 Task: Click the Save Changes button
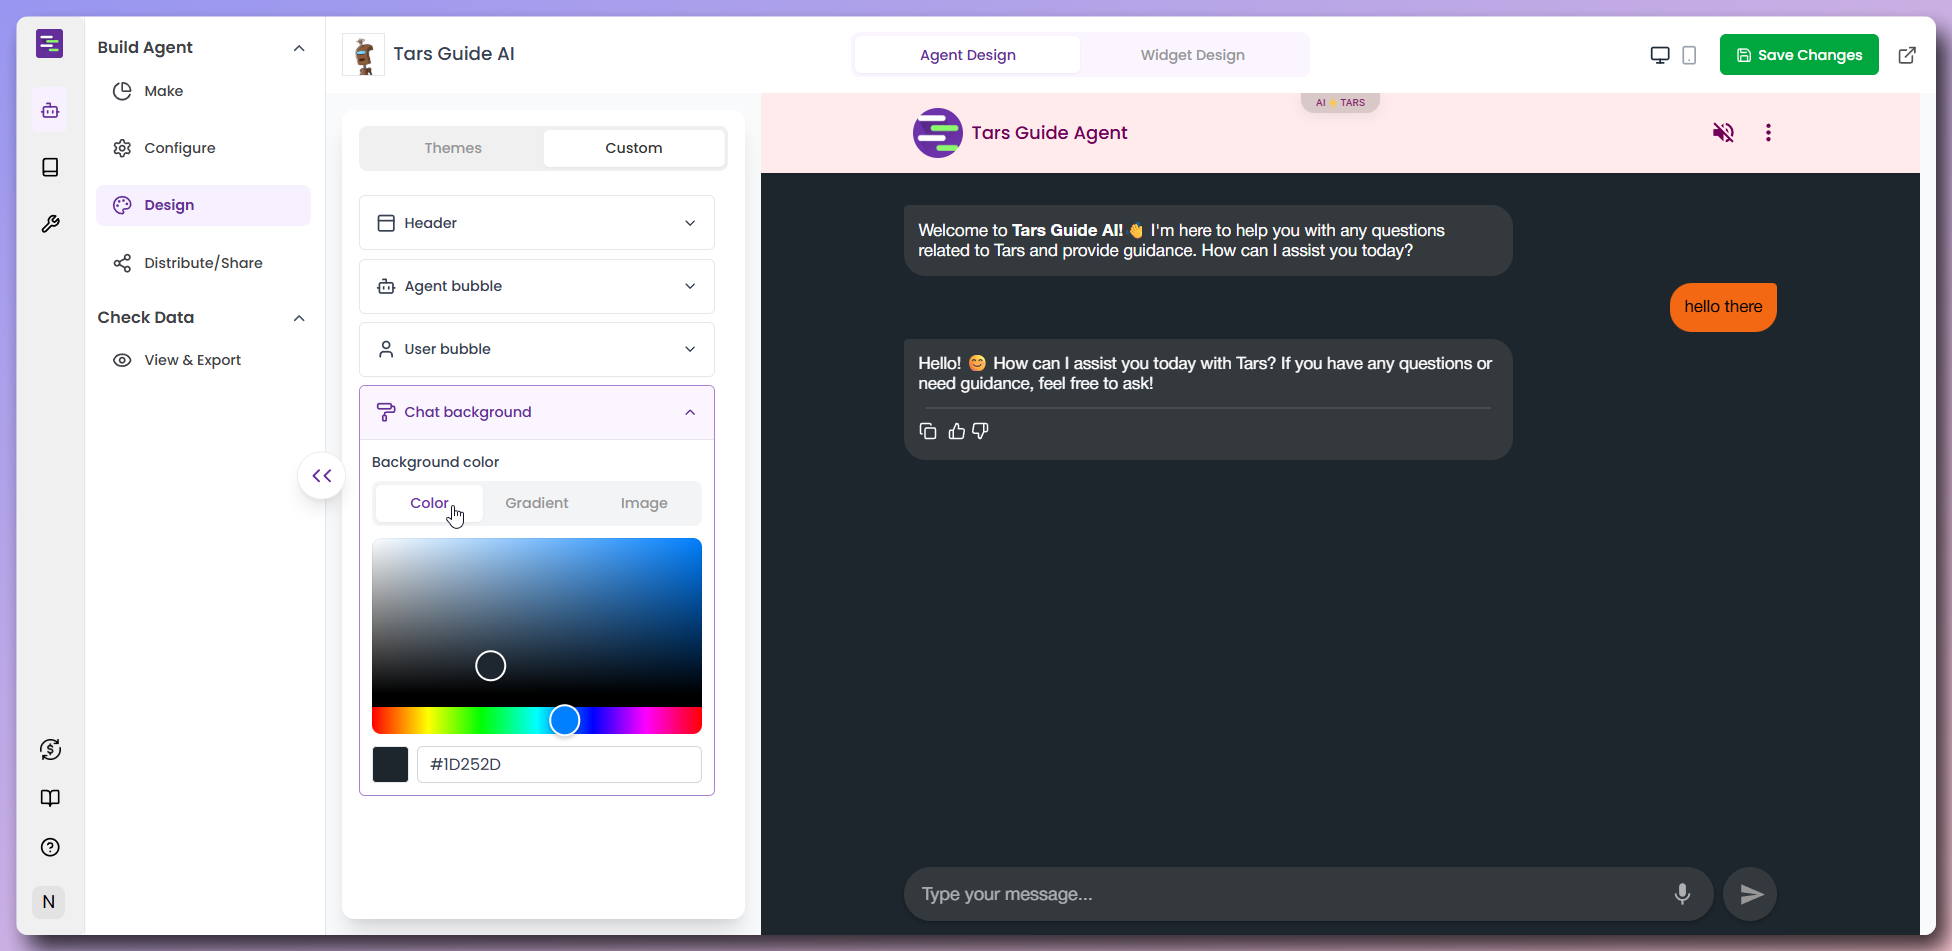click(1798, 54)
